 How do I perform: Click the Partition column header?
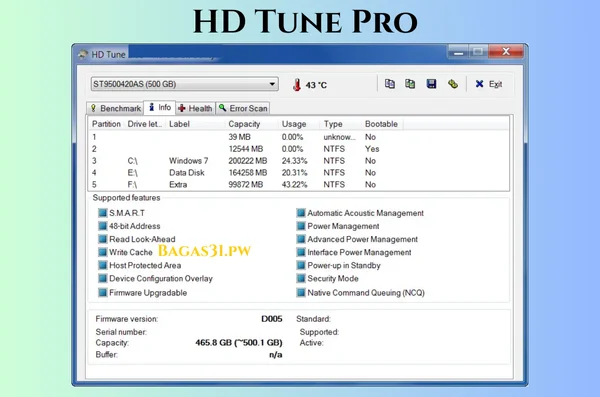pyautogui.click(x=106, y=124)
